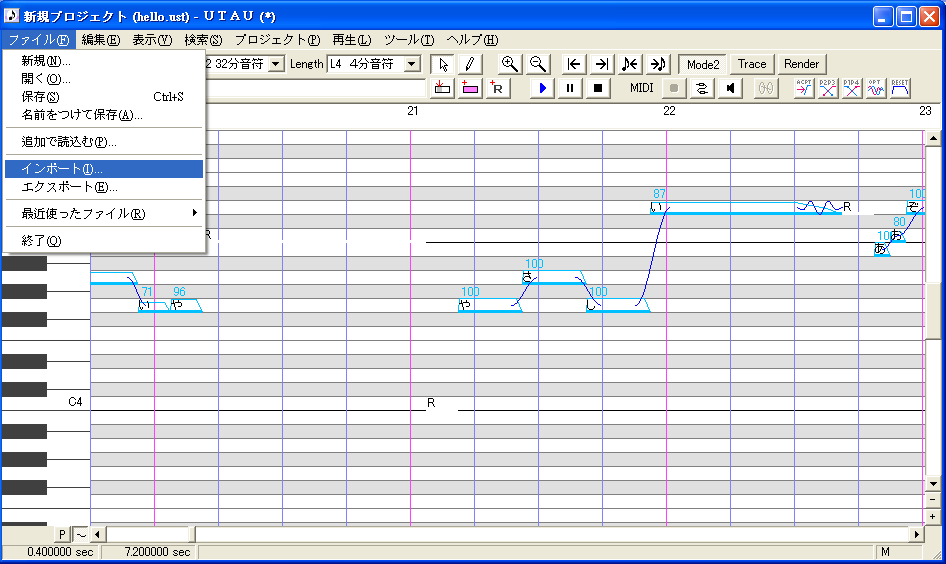Click the horizontal scrollbar left arrow

tap(97, 534)
